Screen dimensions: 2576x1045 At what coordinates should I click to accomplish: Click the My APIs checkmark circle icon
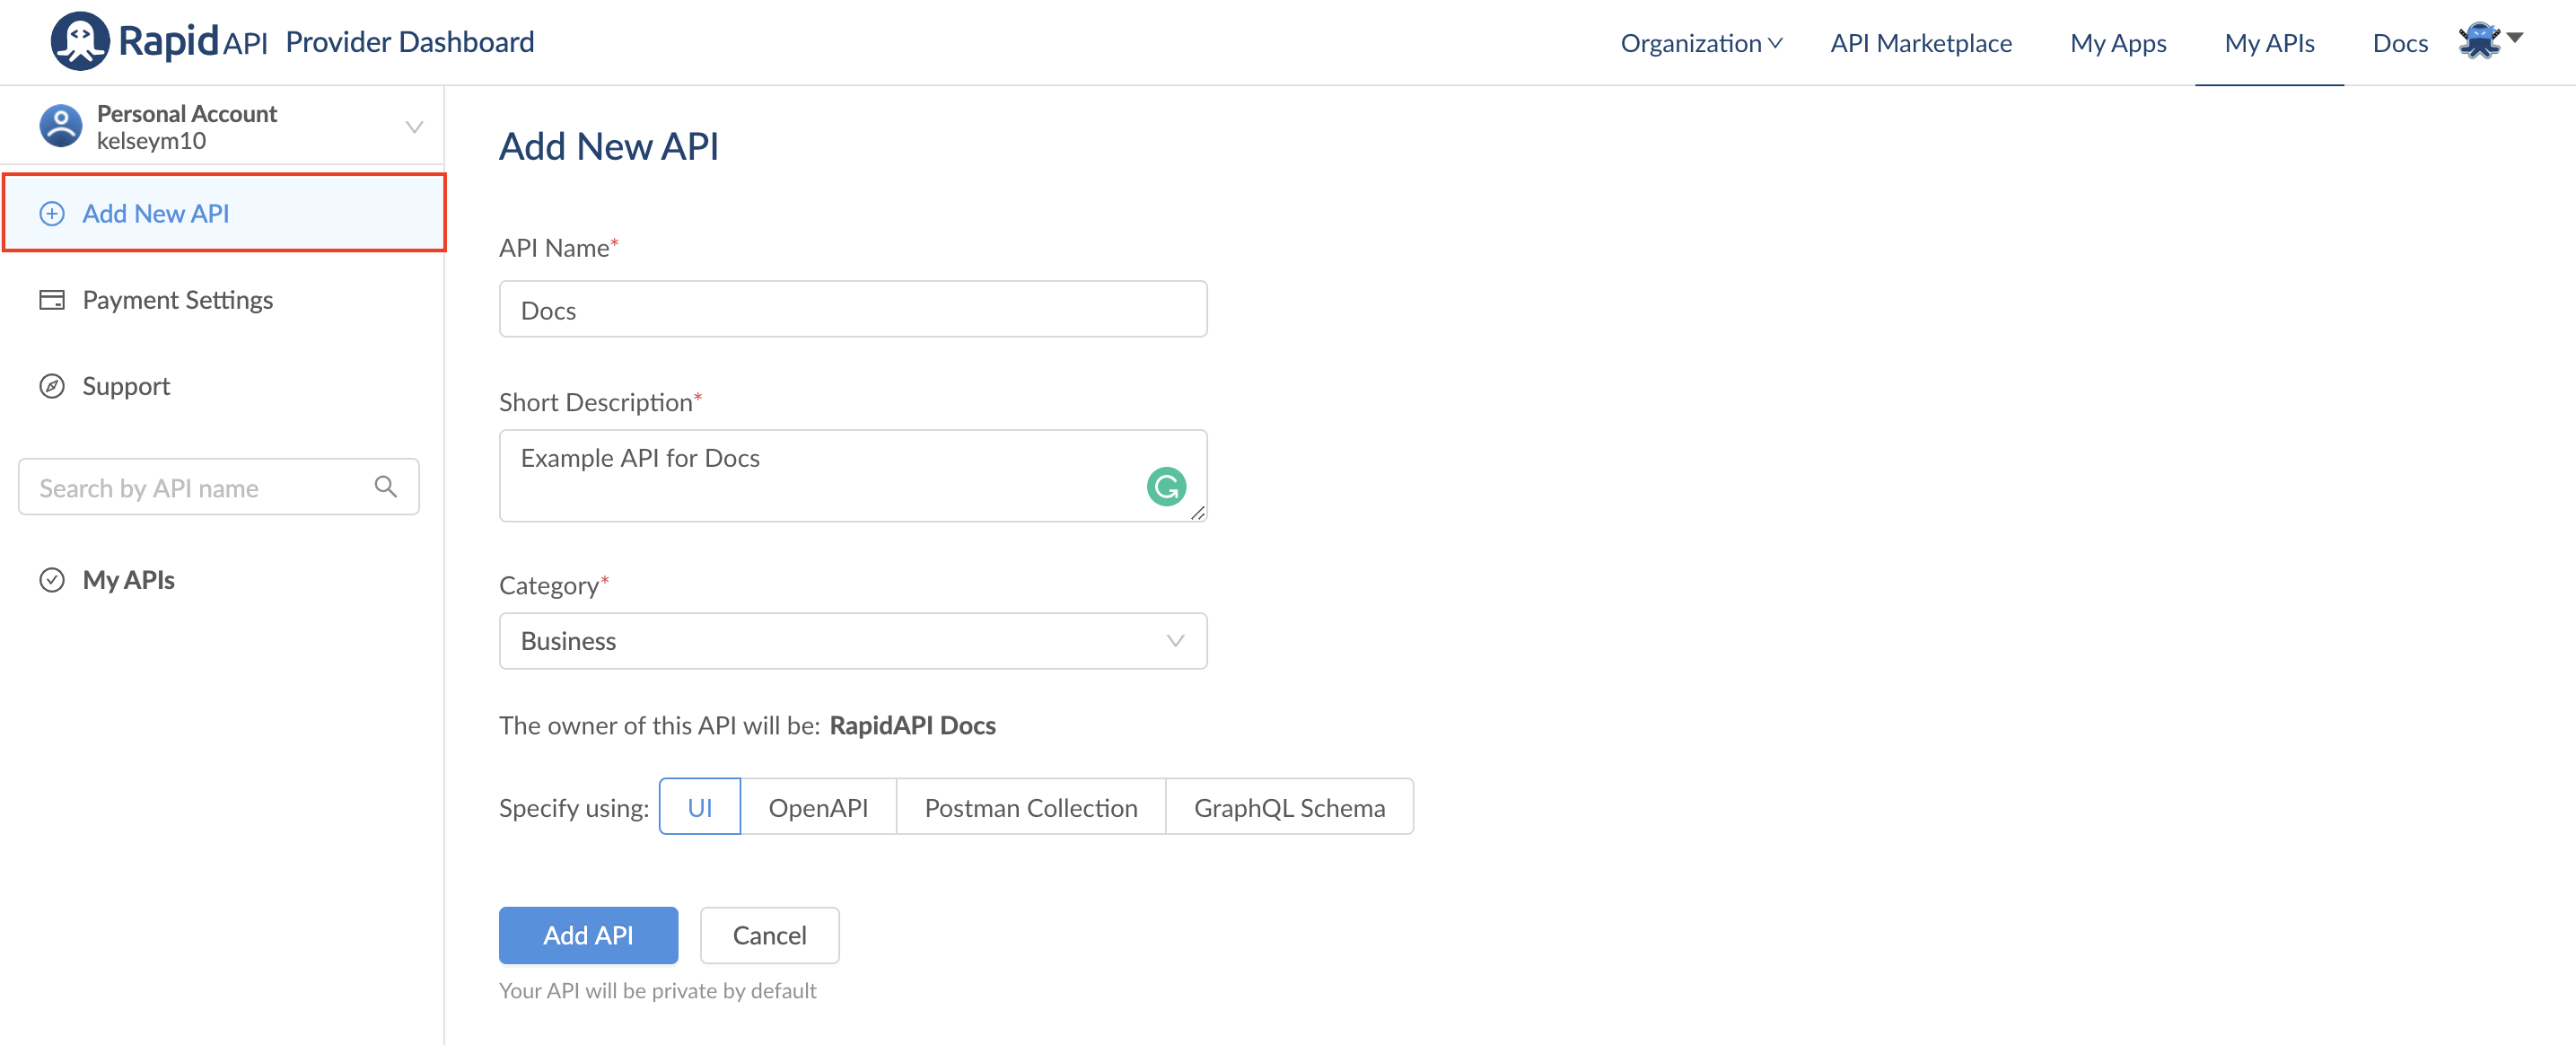[x=52, y=580]
